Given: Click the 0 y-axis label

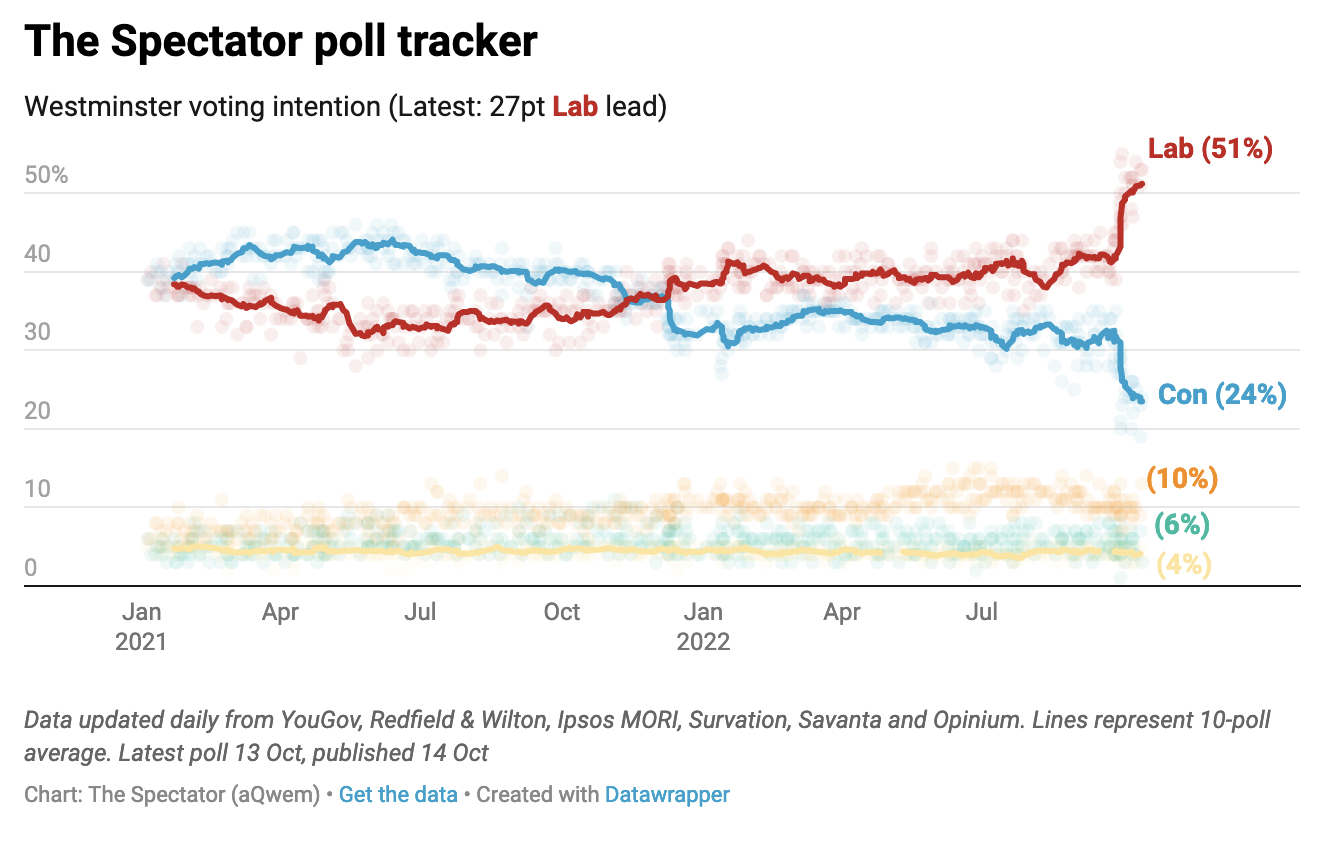Looking at the screenshot, I should coord(31,568).
